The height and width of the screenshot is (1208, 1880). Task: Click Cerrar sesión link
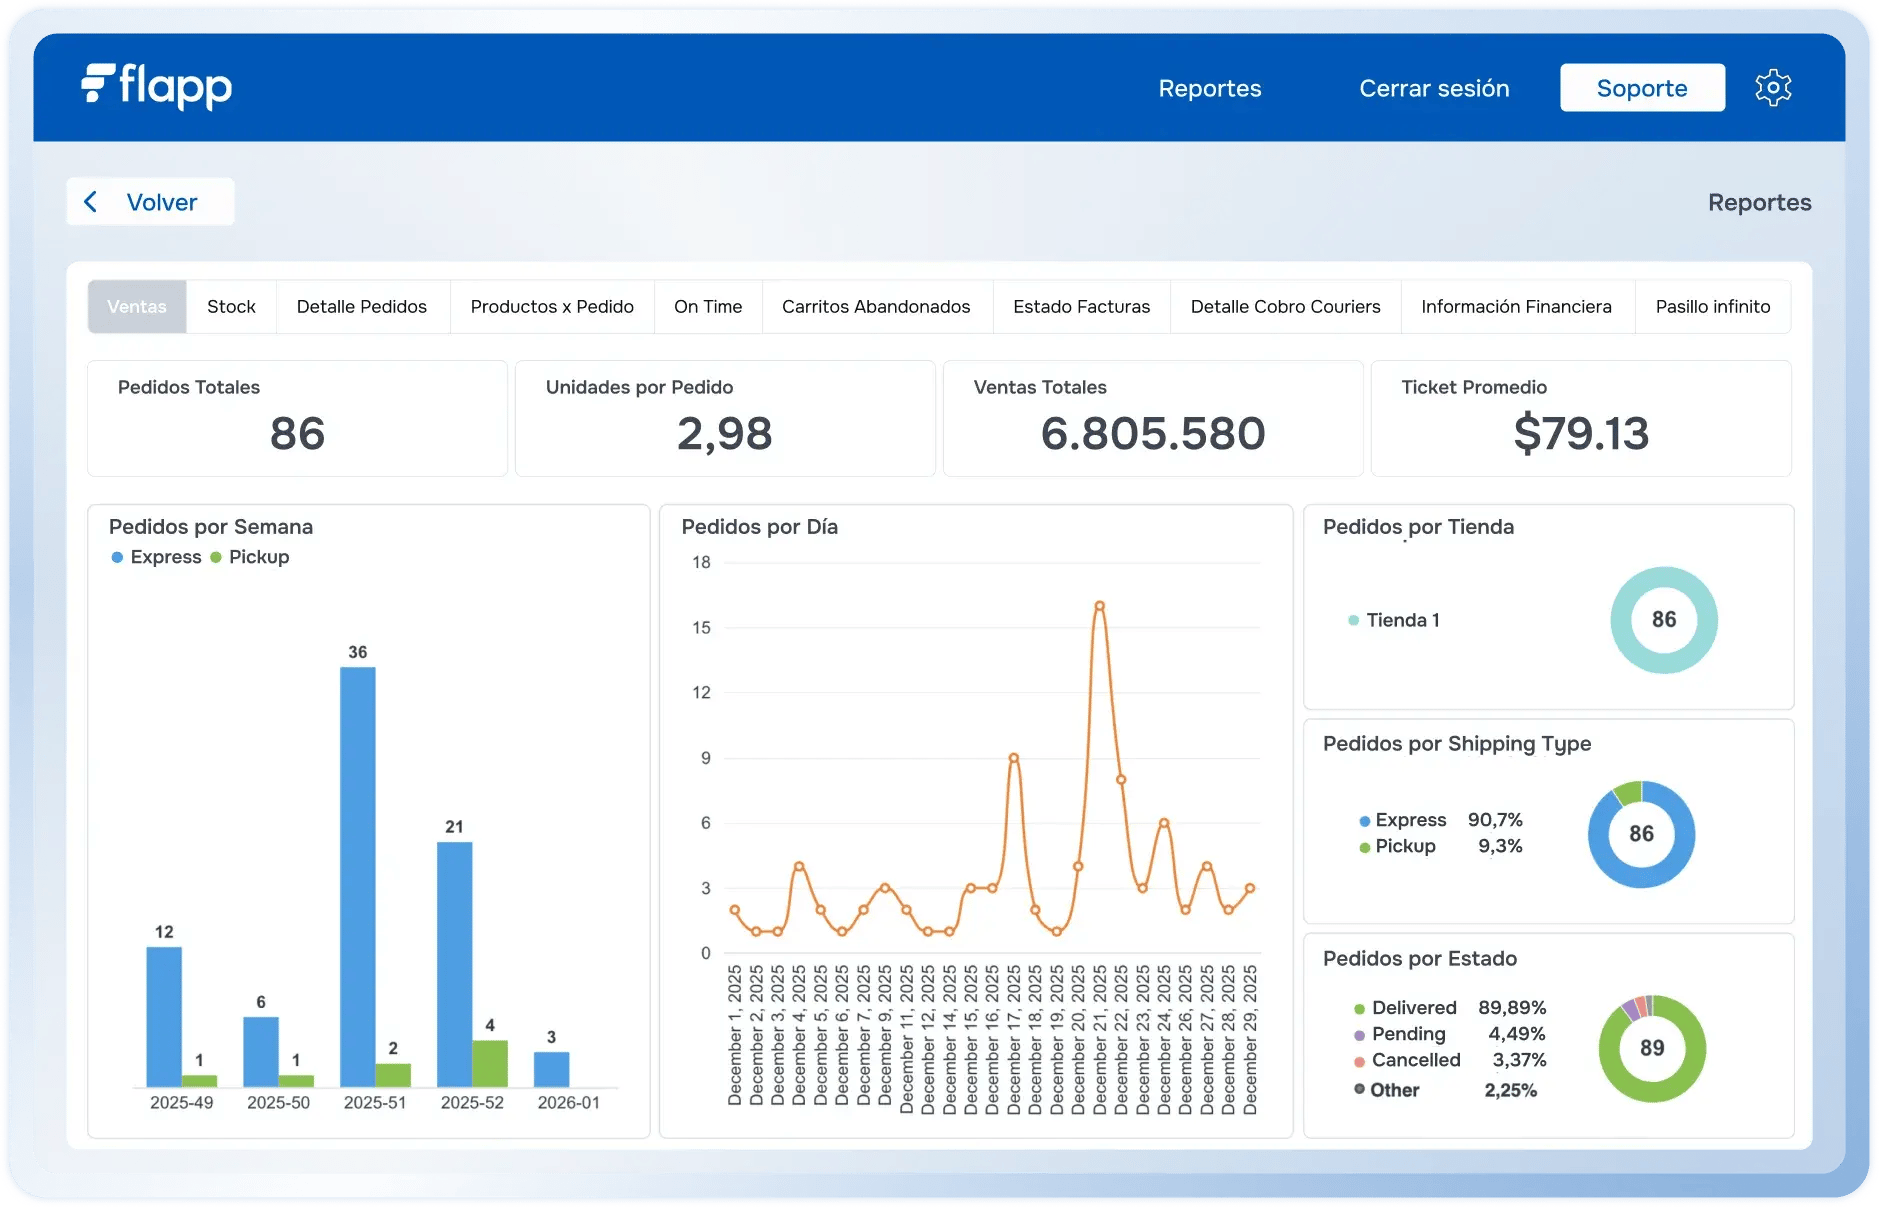pyautogui.click(x=1433, y=88)
